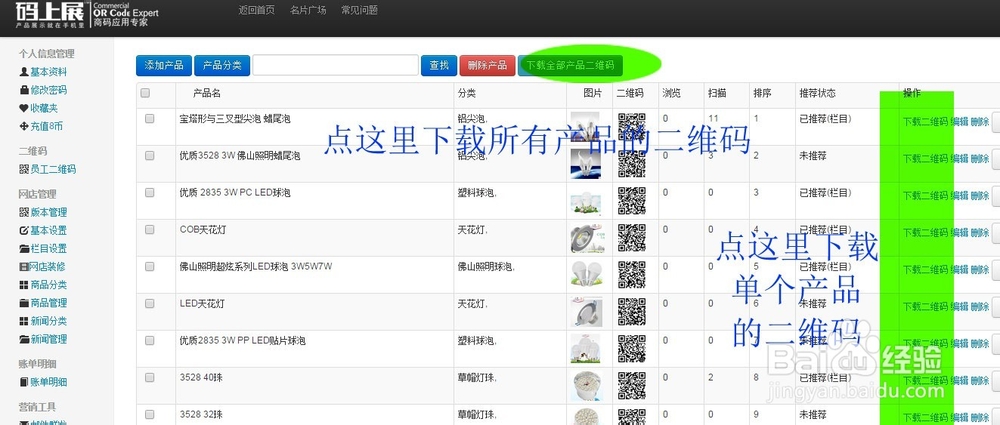Open QR code of 3528 40珠 row
This screenshot has height=425, width=1000.
coord(631,386)
